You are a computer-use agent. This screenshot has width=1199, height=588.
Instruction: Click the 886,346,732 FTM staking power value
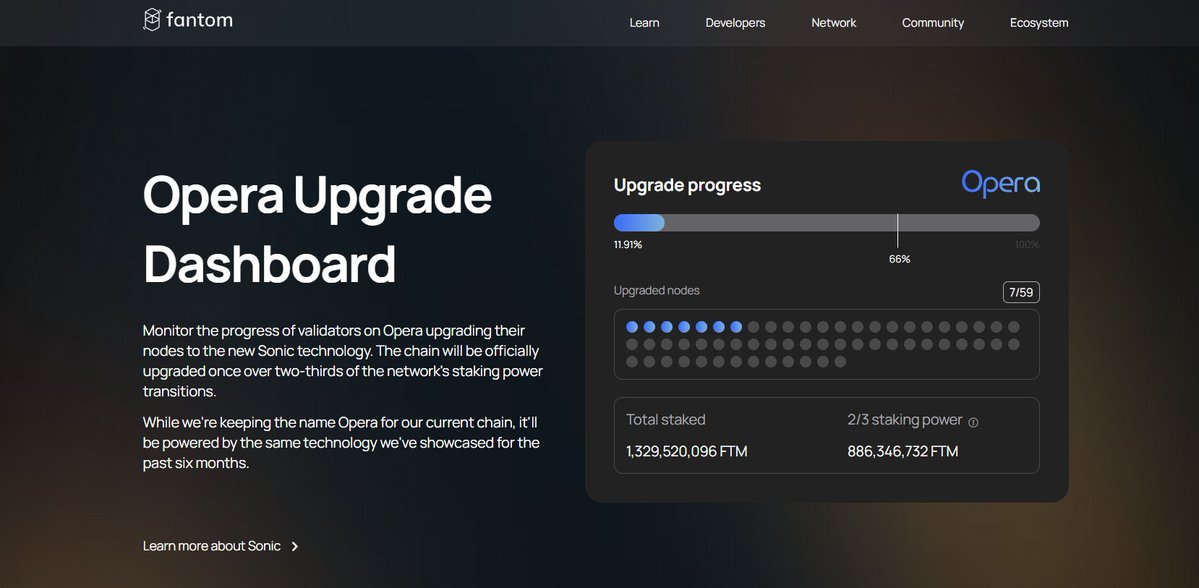pyautogui.click(x=902, y=451)
